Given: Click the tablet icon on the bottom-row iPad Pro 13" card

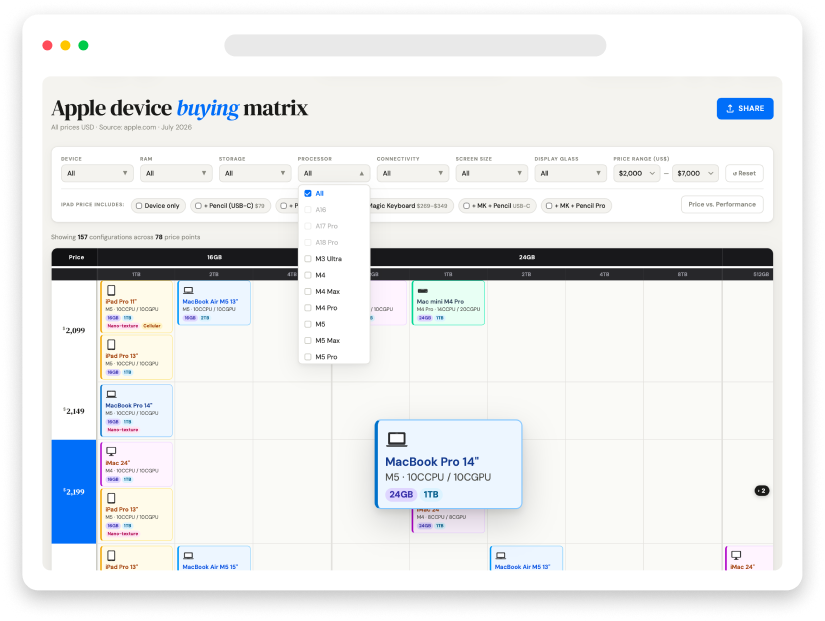Looking at the screenshot, I should click(111, 556).
